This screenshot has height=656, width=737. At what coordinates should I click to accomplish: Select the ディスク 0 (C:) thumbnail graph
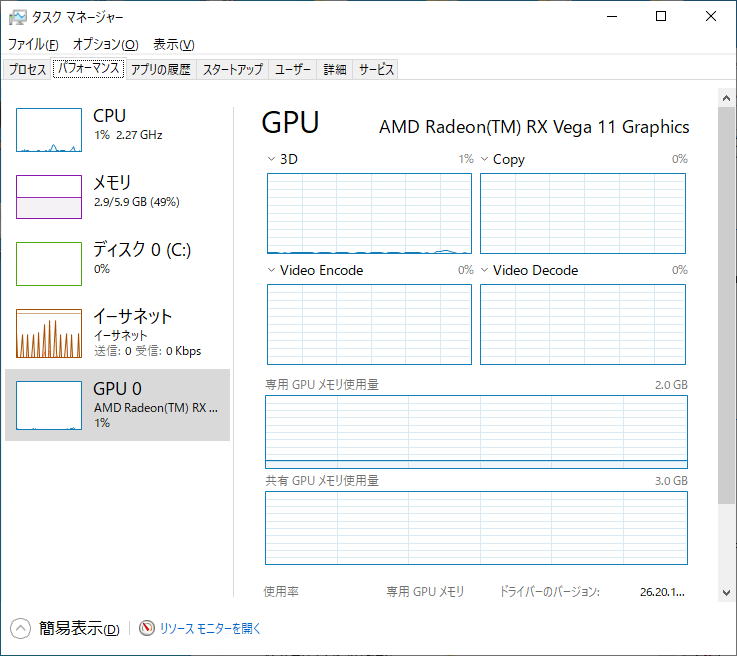pos(49,264)
